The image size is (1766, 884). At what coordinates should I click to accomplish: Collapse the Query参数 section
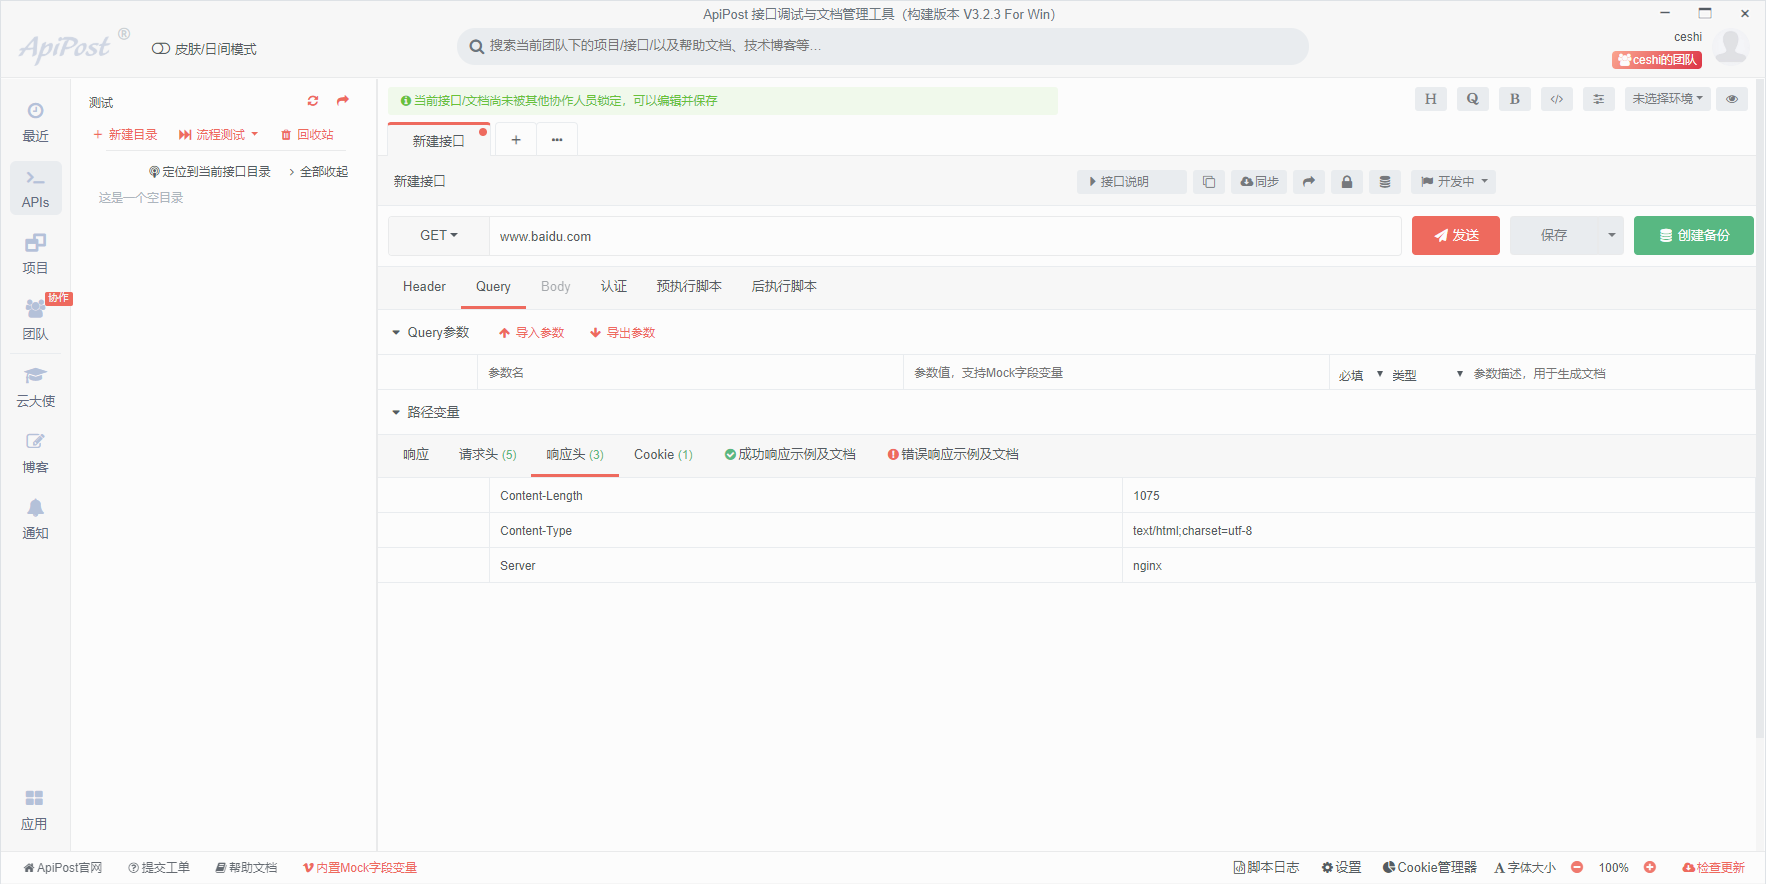[396, 333]
